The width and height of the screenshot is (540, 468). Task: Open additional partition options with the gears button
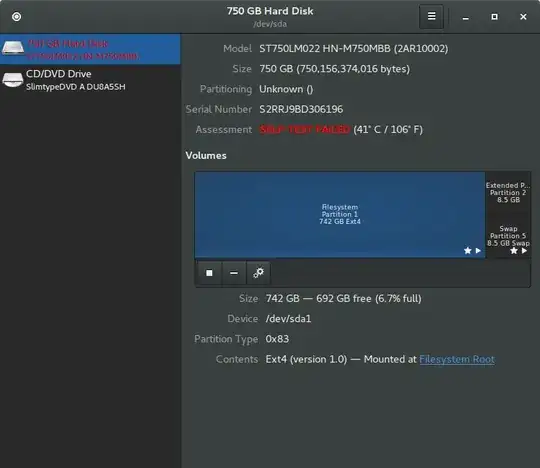(x=258, y=273)
